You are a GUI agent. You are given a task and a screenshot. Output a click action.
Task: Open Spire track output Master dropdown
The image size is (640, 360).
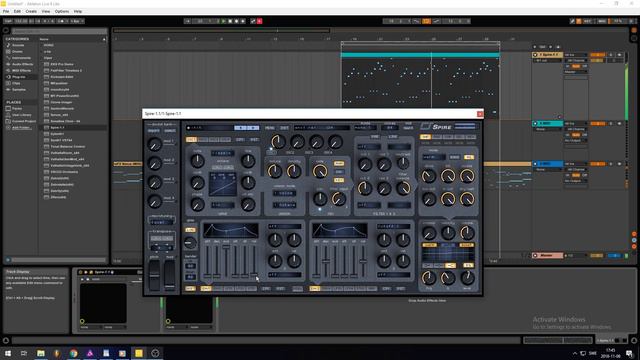(x=576, y=72)
